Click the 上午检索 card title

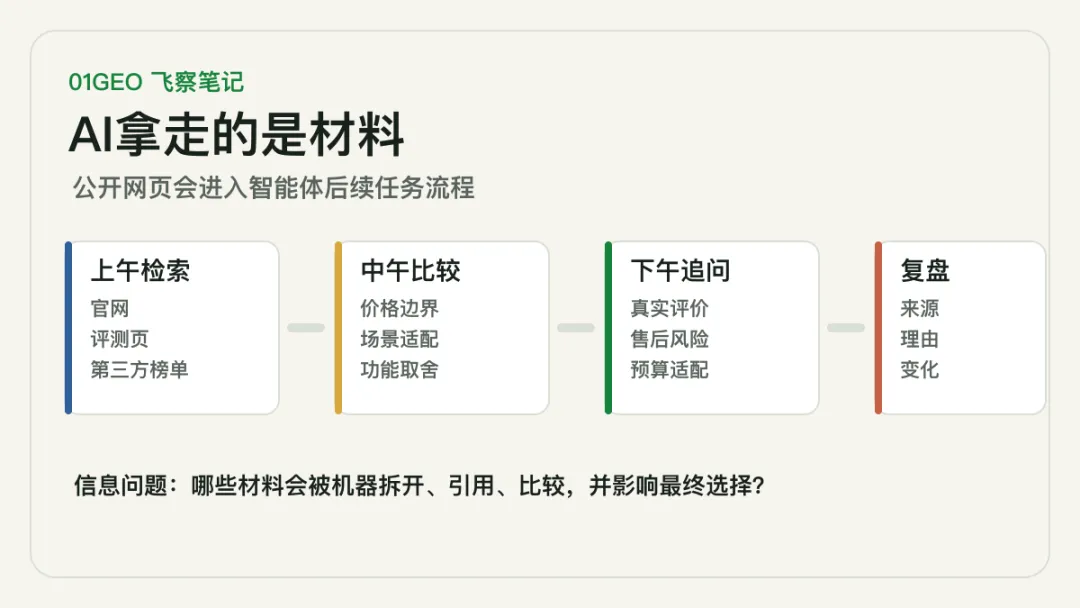[x=141, y=271]
